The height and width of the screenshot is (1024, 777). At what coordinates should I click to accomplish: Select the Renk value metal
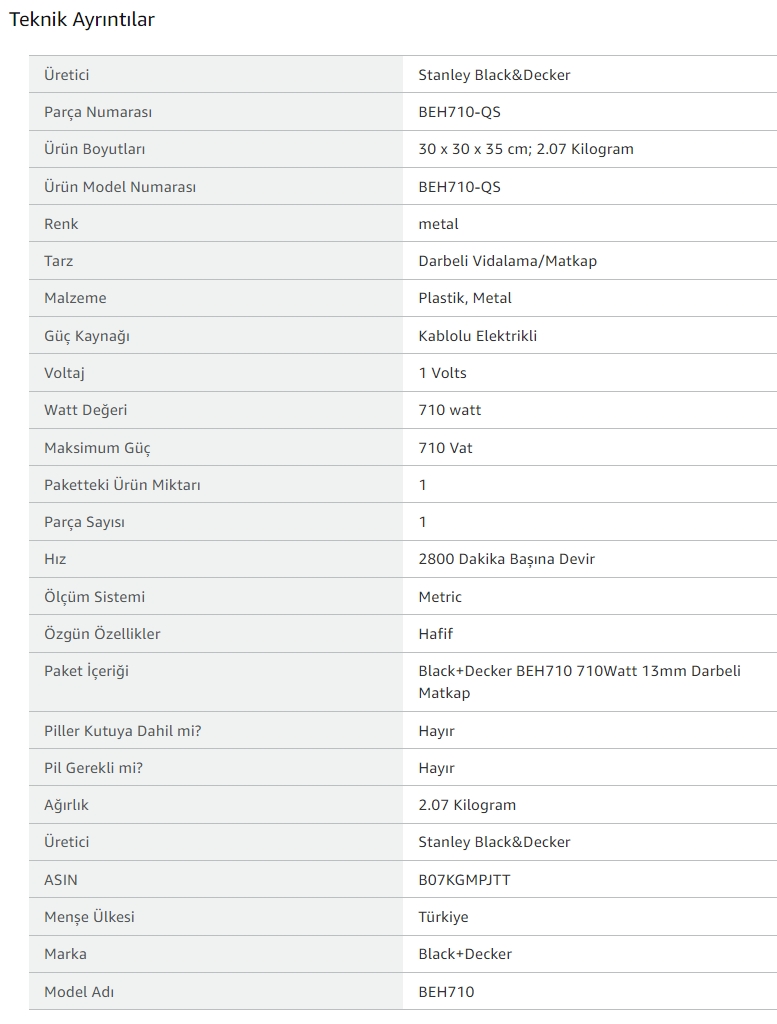(438, 224)
